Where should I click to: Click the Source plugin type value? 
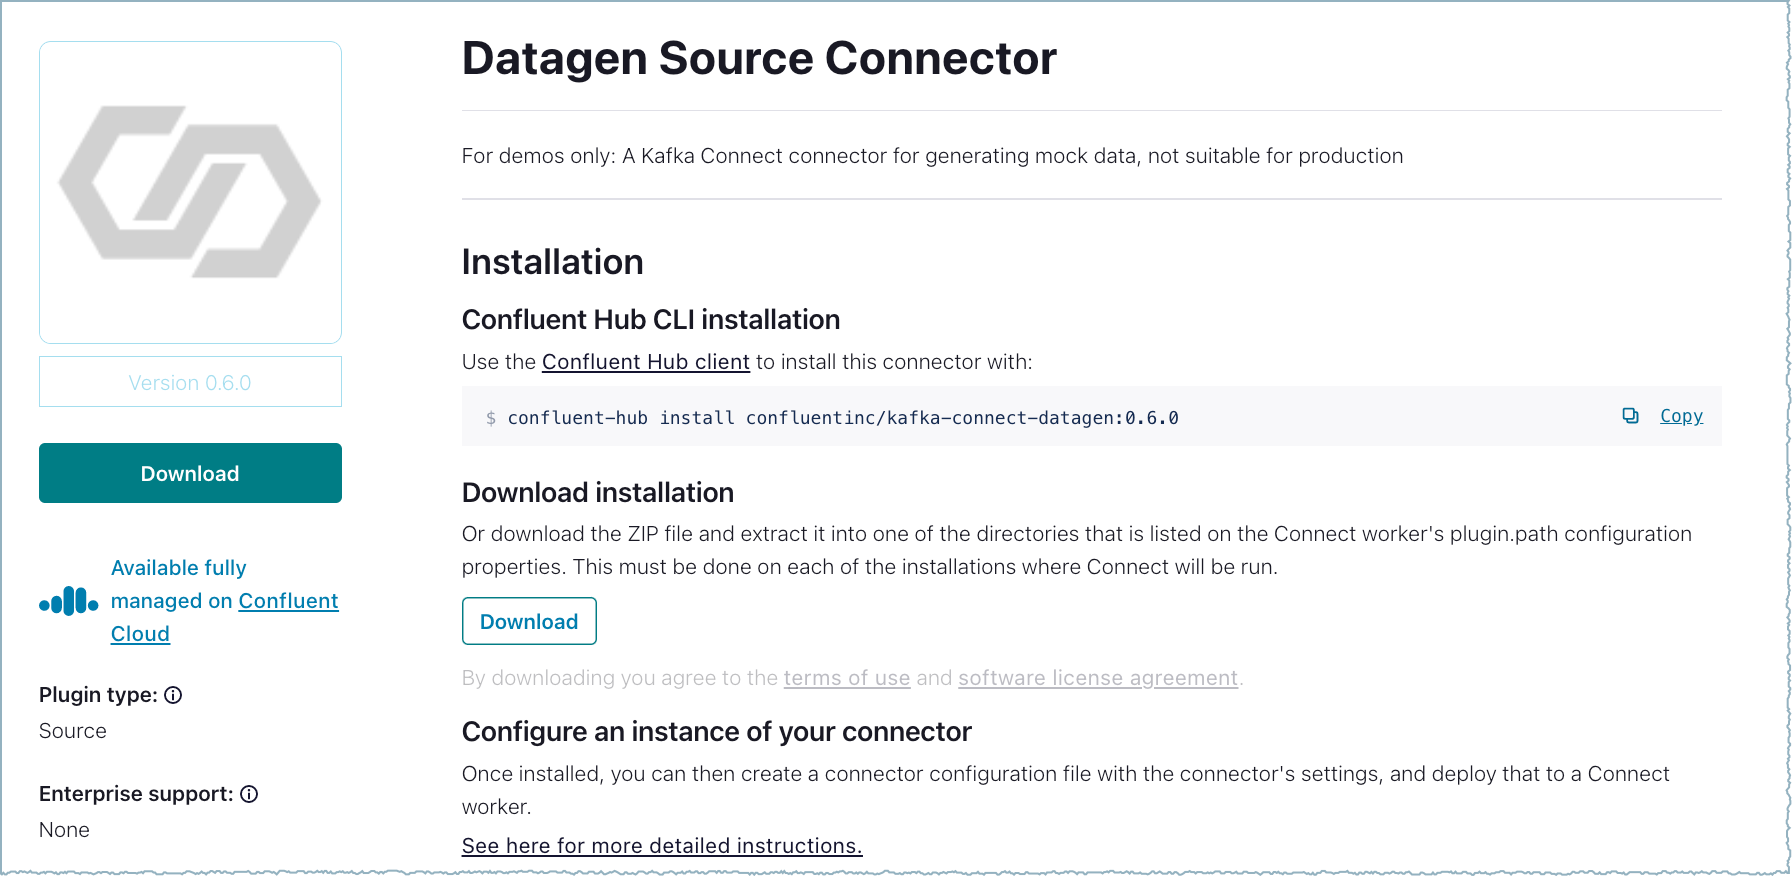73,731
